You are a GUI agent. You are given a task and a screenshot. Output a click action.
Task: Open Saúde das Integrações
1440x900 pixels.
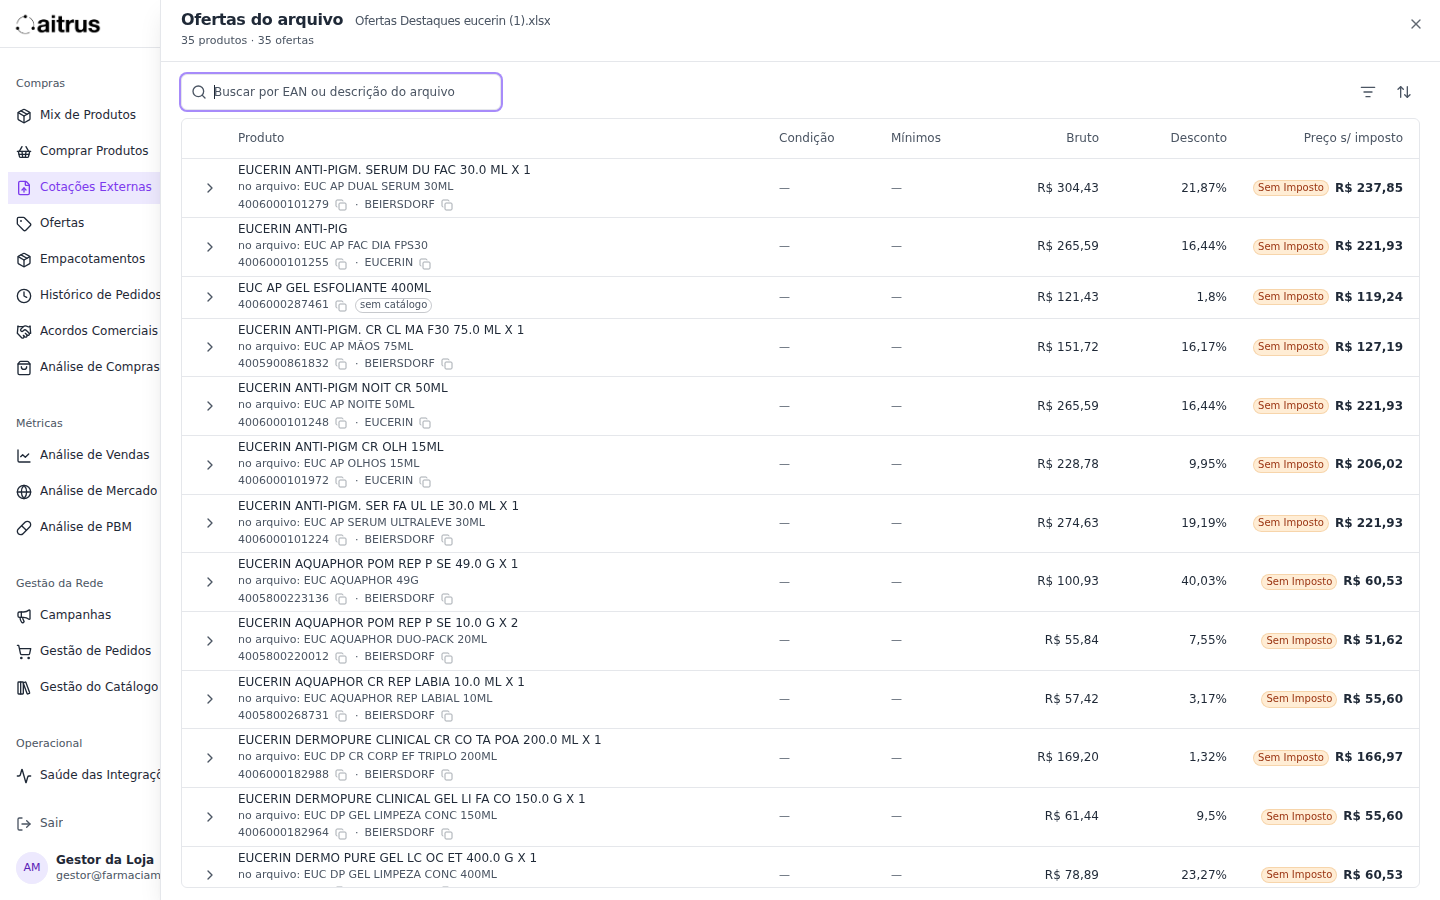84,775
